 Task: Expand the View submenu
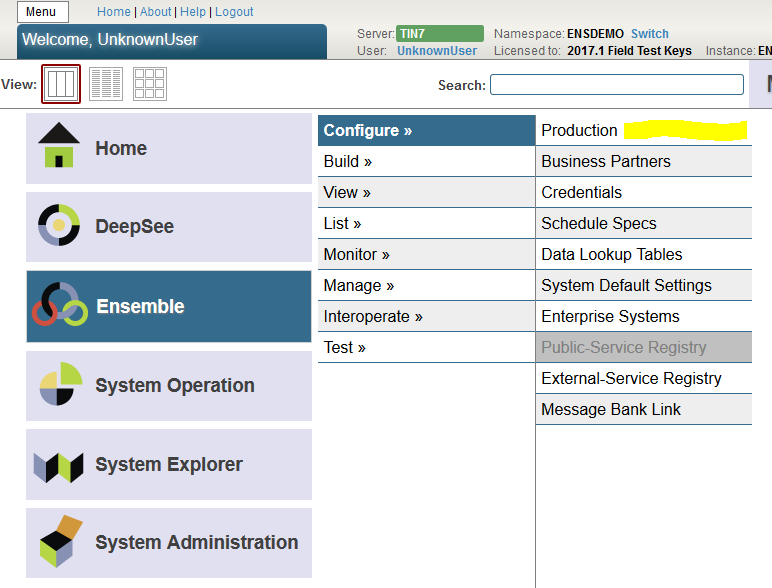pos(426,193)
